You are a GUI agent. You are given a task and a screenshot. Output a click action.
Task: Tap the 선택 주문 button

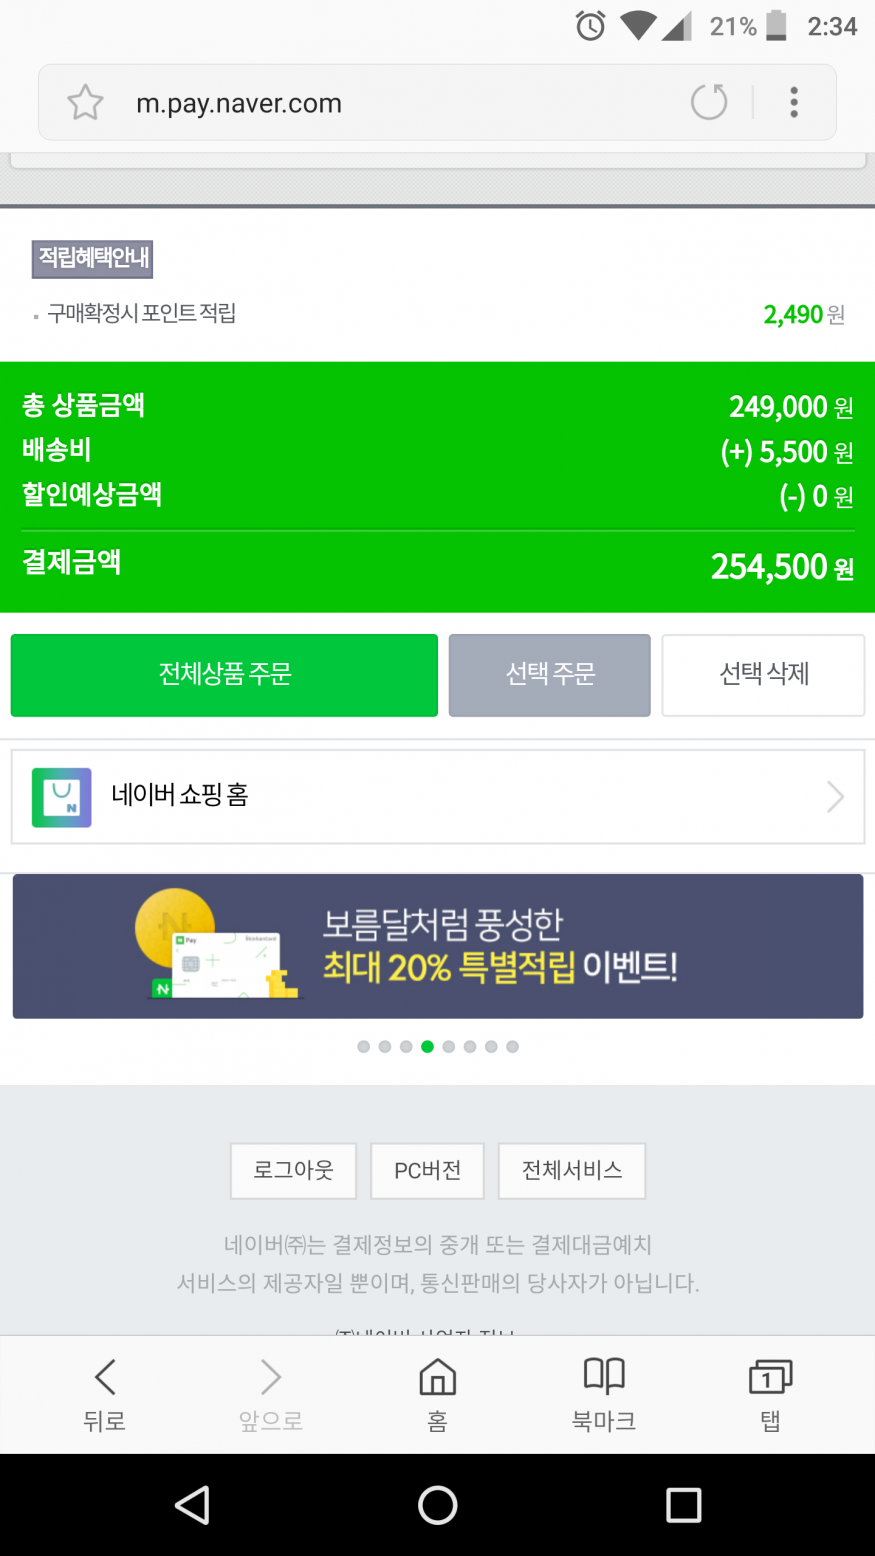[x=550, y=675]
